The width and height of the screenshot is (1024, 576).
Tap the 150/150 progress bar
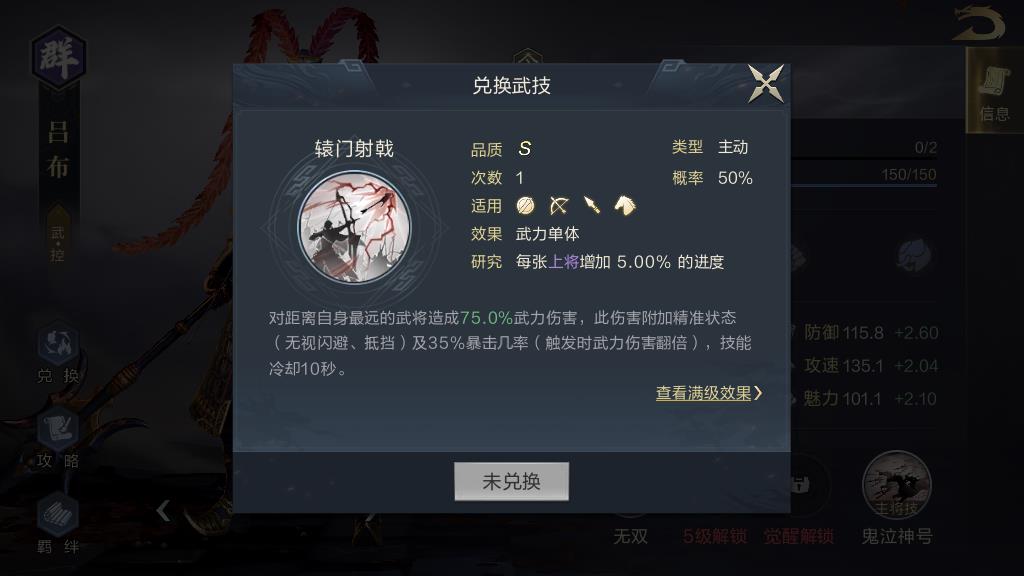click(864, 177)
